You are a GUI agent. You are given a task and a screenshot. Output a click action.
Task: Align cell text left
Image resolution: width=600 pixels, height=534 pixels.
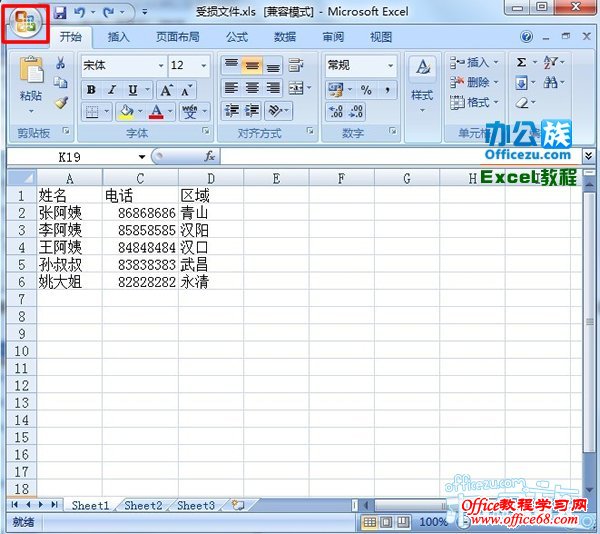(x=231, y=88)
